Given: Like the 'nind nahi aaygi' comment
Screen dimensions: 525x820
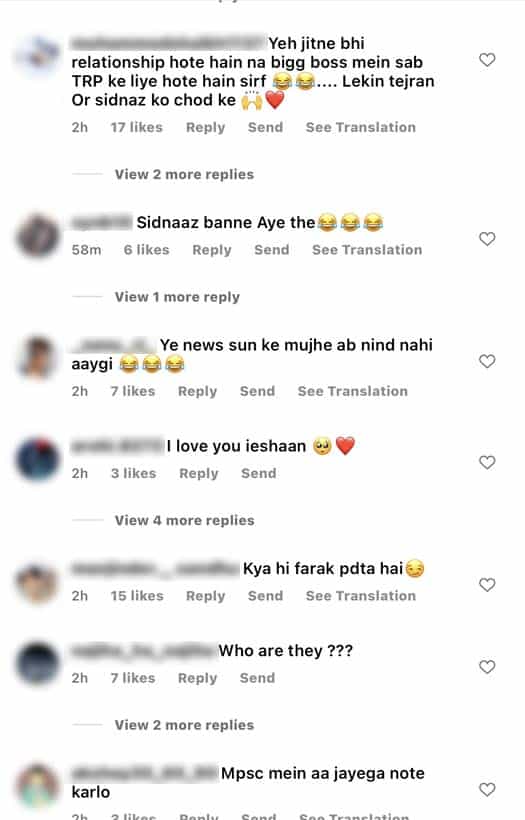Looking at the screenshot, I should click(487, 361).
